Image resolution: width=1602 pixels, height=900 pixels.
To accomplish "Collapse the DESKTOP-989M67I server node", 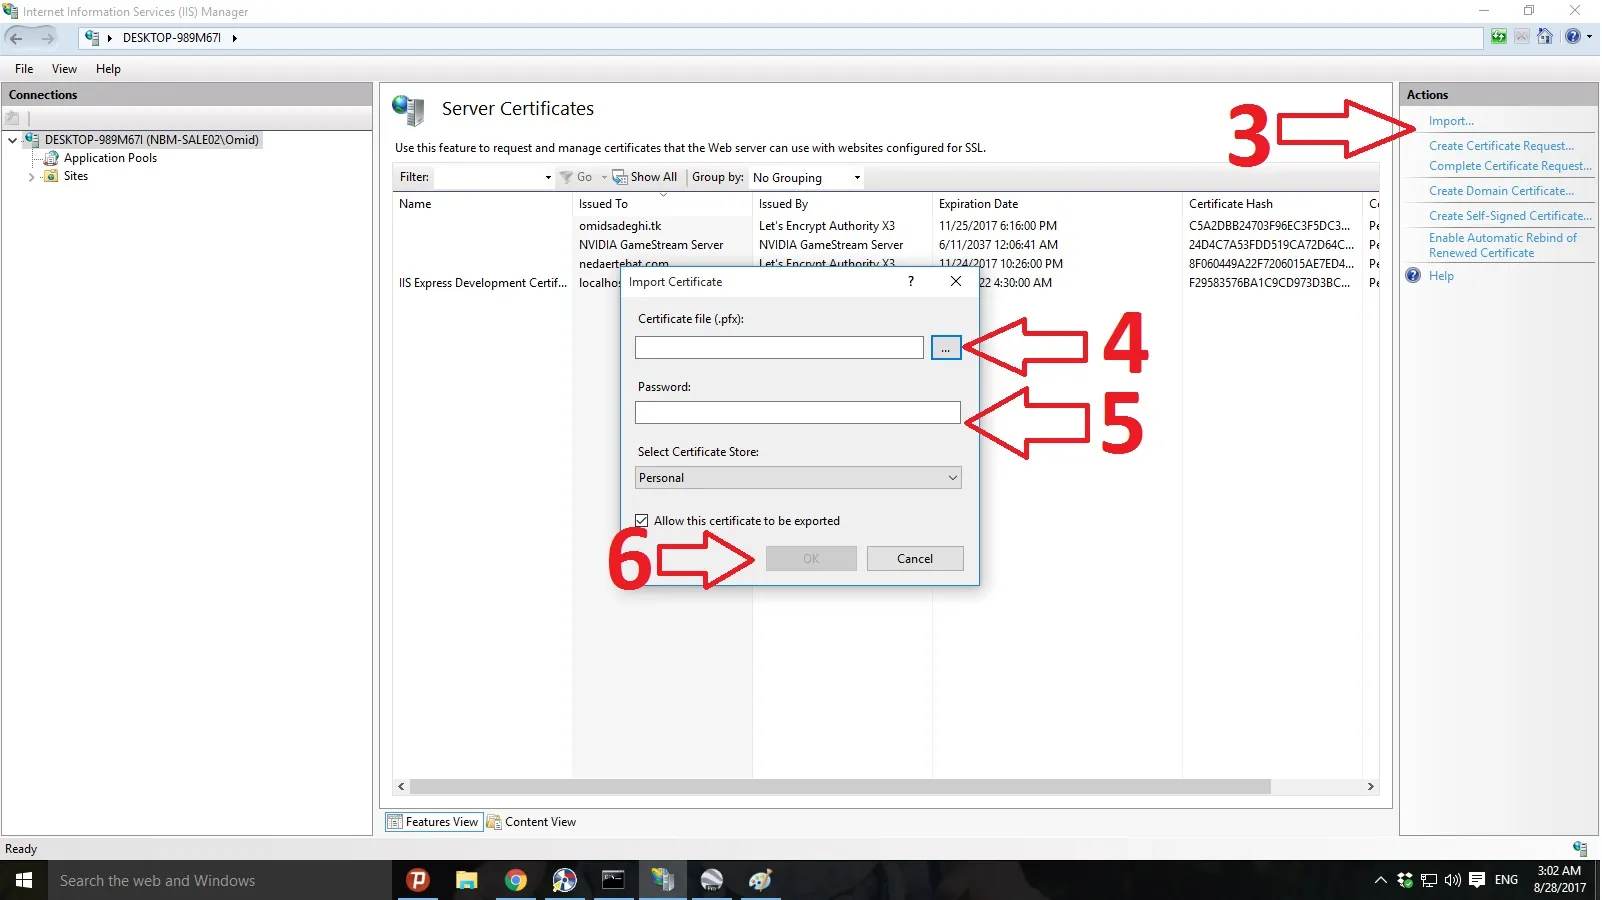I will (x=12, y=140).
